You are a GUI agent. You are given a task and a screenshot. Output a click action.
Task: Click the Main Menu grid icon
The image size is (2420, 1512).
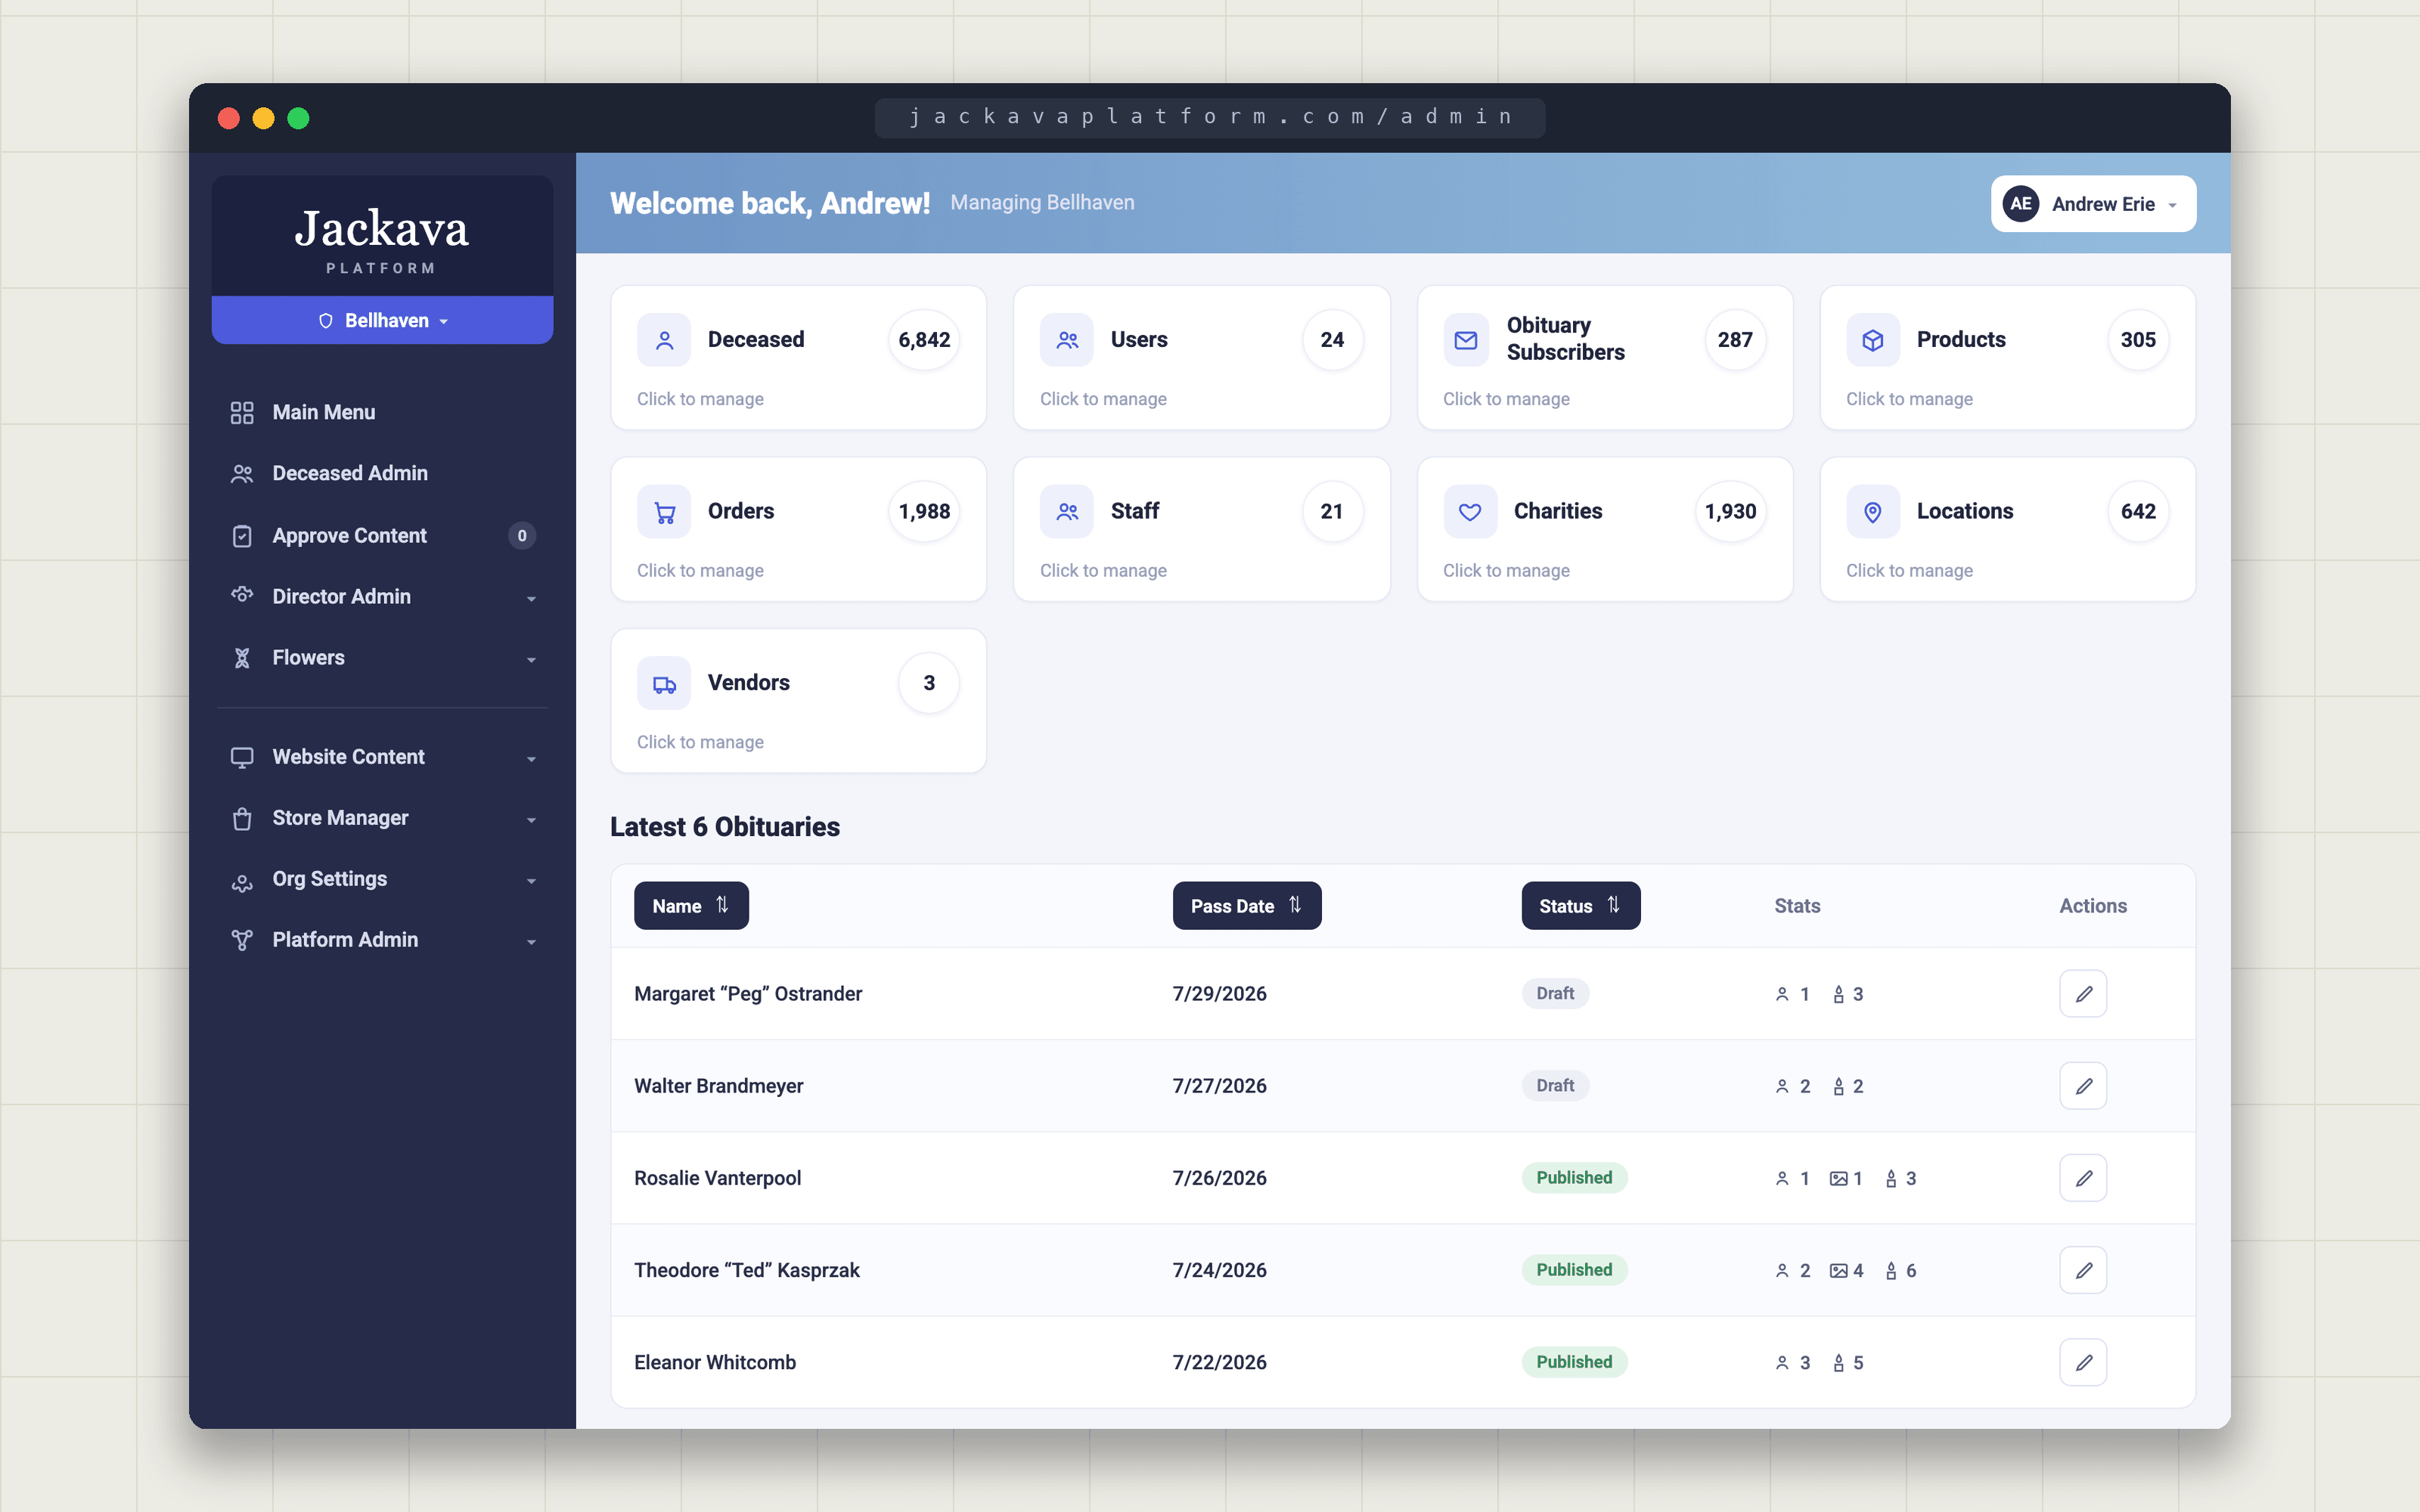point(242,412)
